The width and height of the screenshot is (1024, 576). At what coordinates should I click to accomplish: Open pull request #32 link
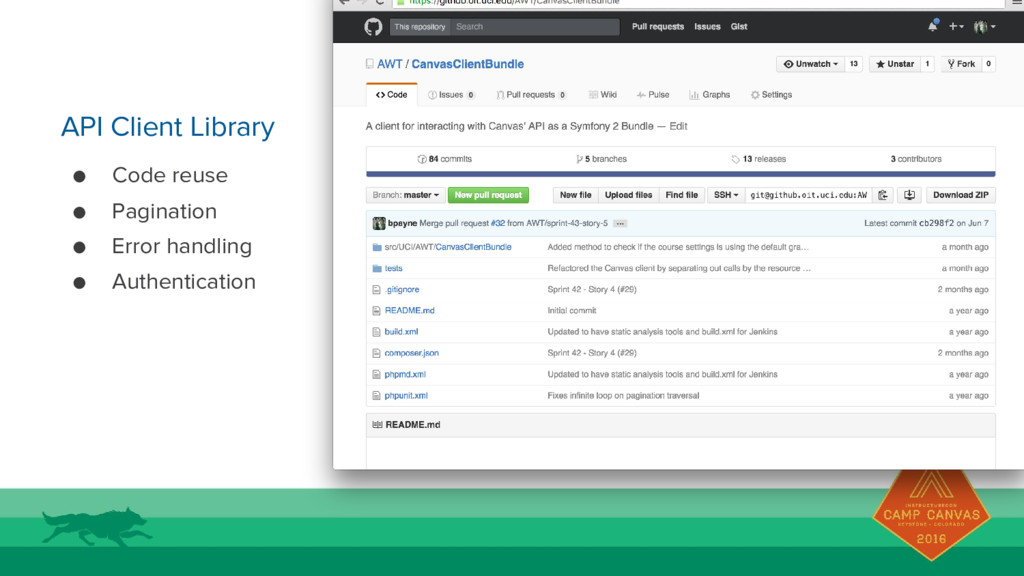tap(498, 223)
